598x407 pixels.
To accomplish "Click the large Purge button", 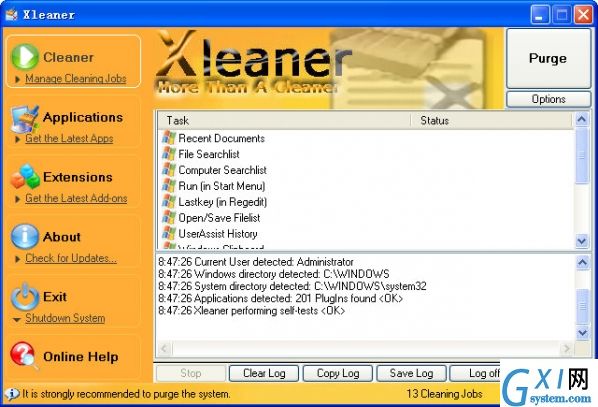I will click(x=548, y=58).
